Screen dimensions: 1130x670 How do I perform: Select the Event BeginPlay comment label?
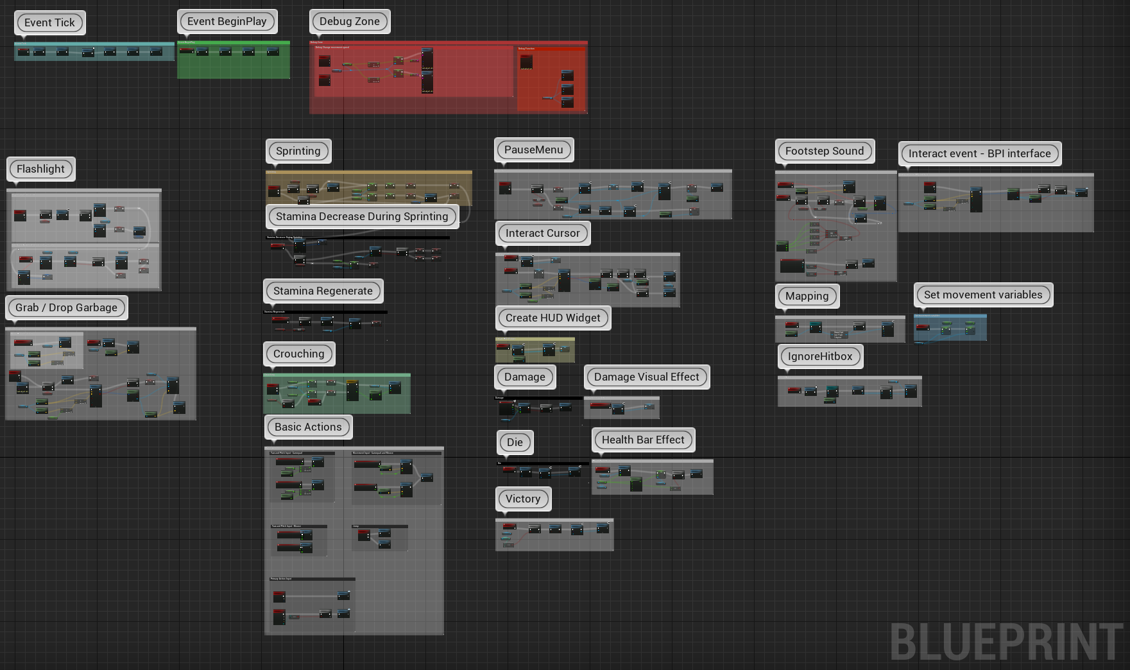click(228, 21)
